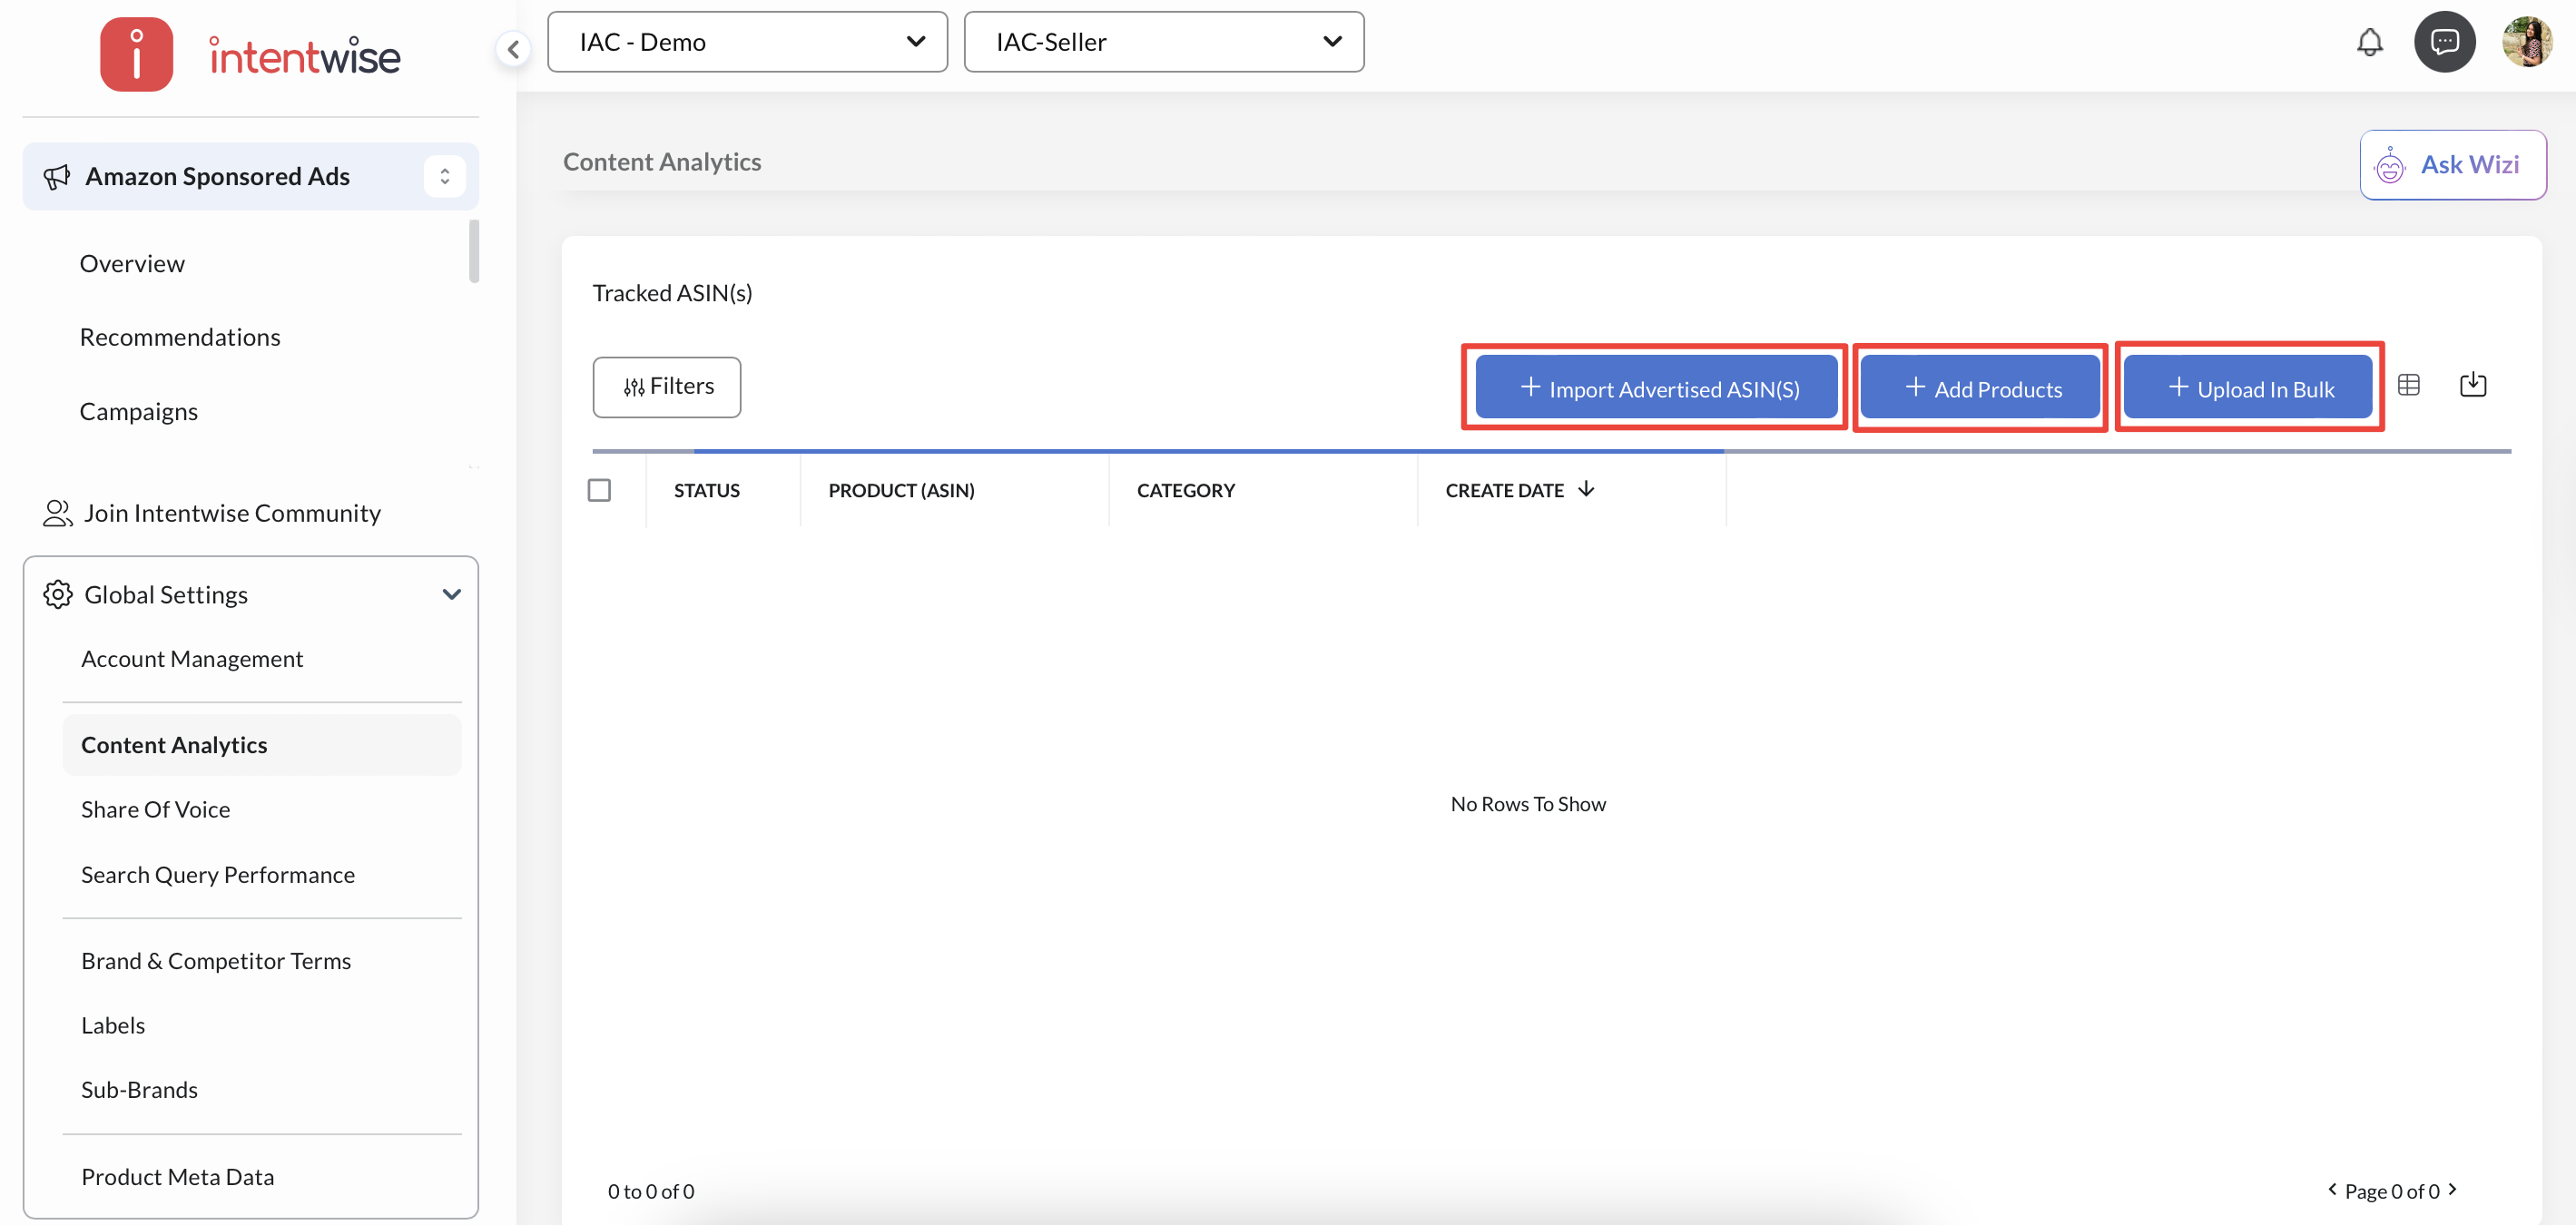Click the Ask Wizi robot button

tap(2452, 165)
